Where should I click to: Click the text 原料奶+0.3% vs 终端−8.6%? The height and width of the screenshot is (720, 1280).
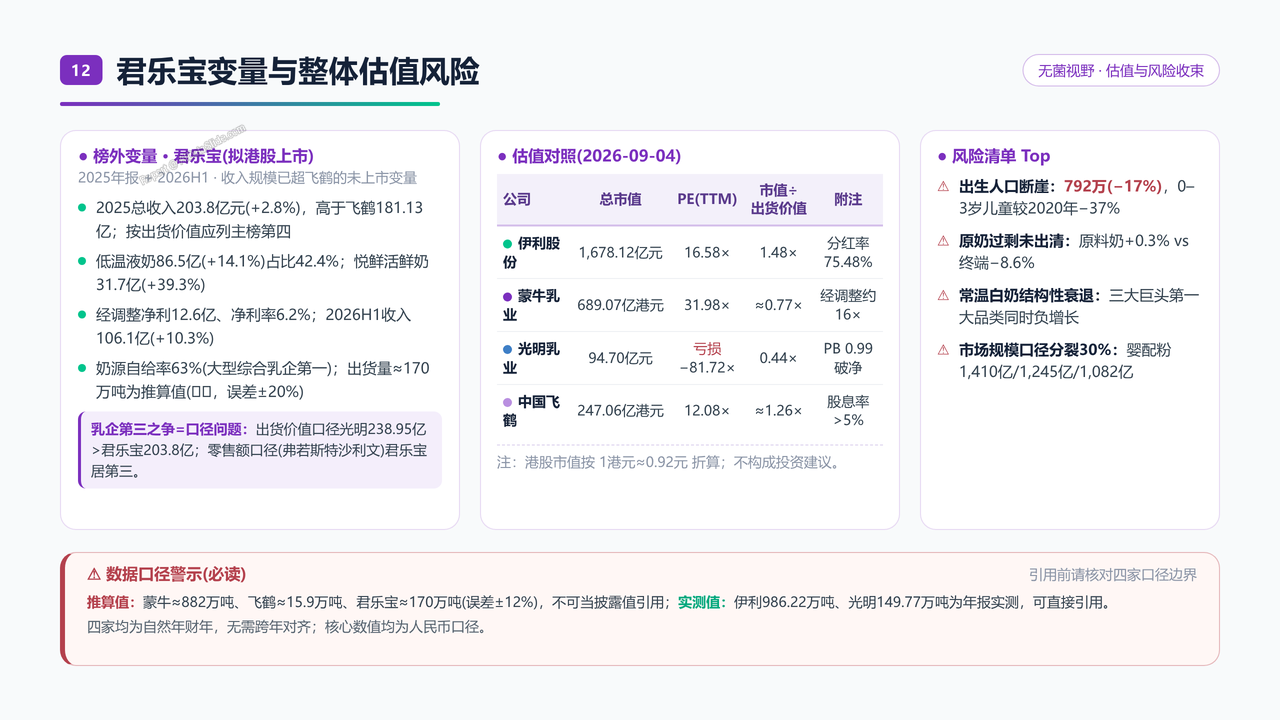click(1074, 252)
